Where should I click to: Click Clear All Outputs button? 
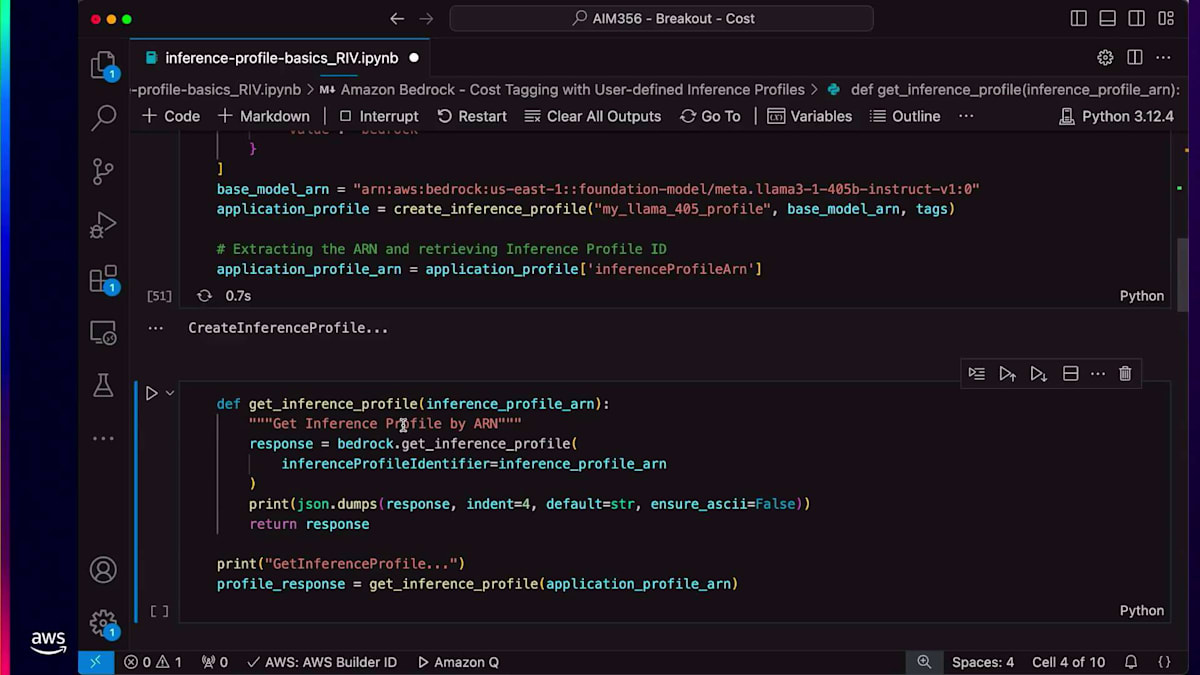pyautogui.click(x=592, y=116)
